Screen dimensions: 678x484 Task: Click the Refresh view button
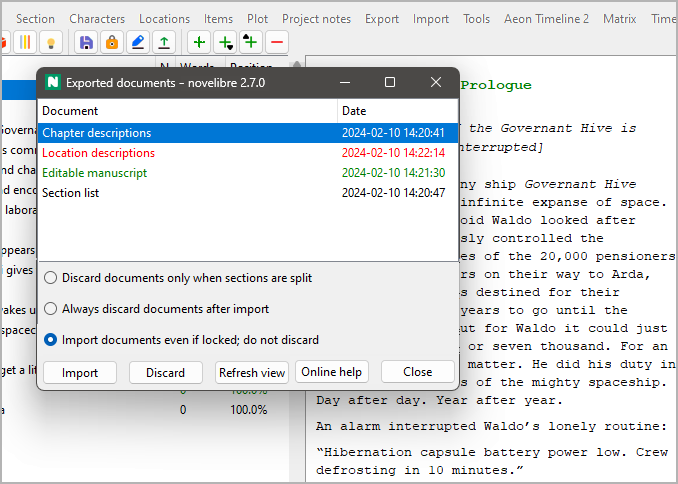pos(252,372)
